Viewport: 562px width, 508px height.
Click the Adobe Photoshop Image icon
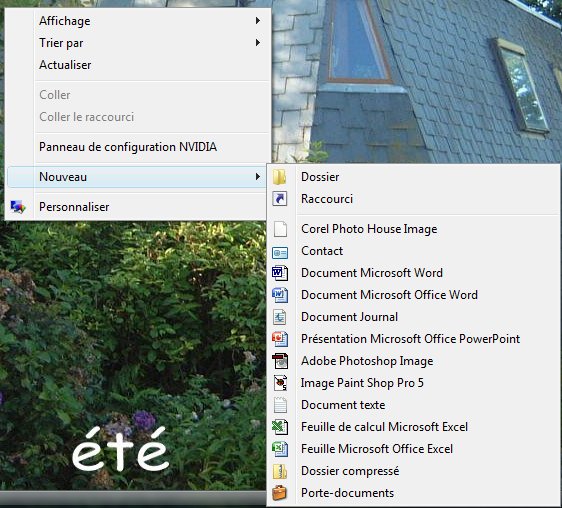click(x=280, y=361)
